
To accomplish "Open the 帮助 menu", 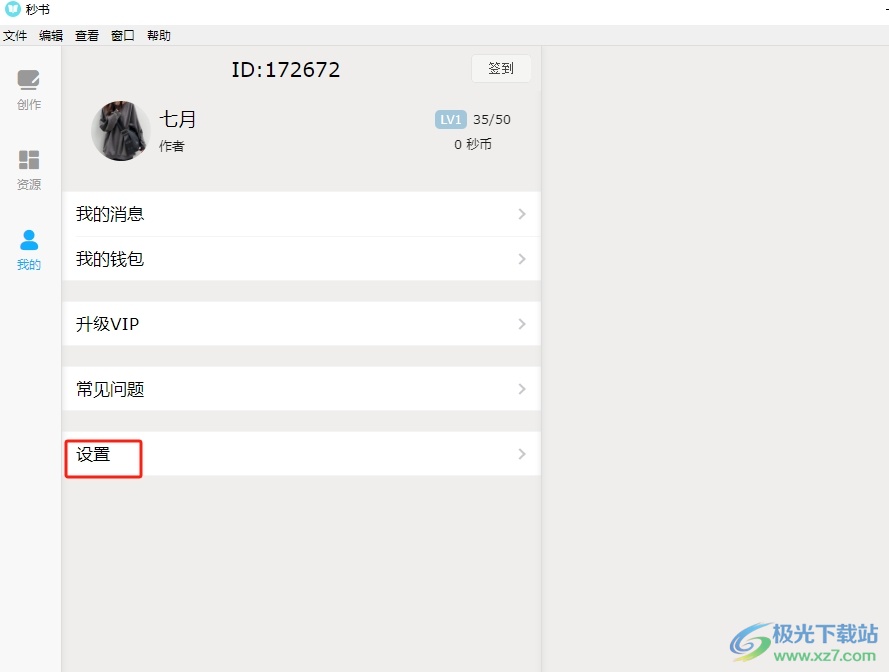I will [x=159, y=36].
